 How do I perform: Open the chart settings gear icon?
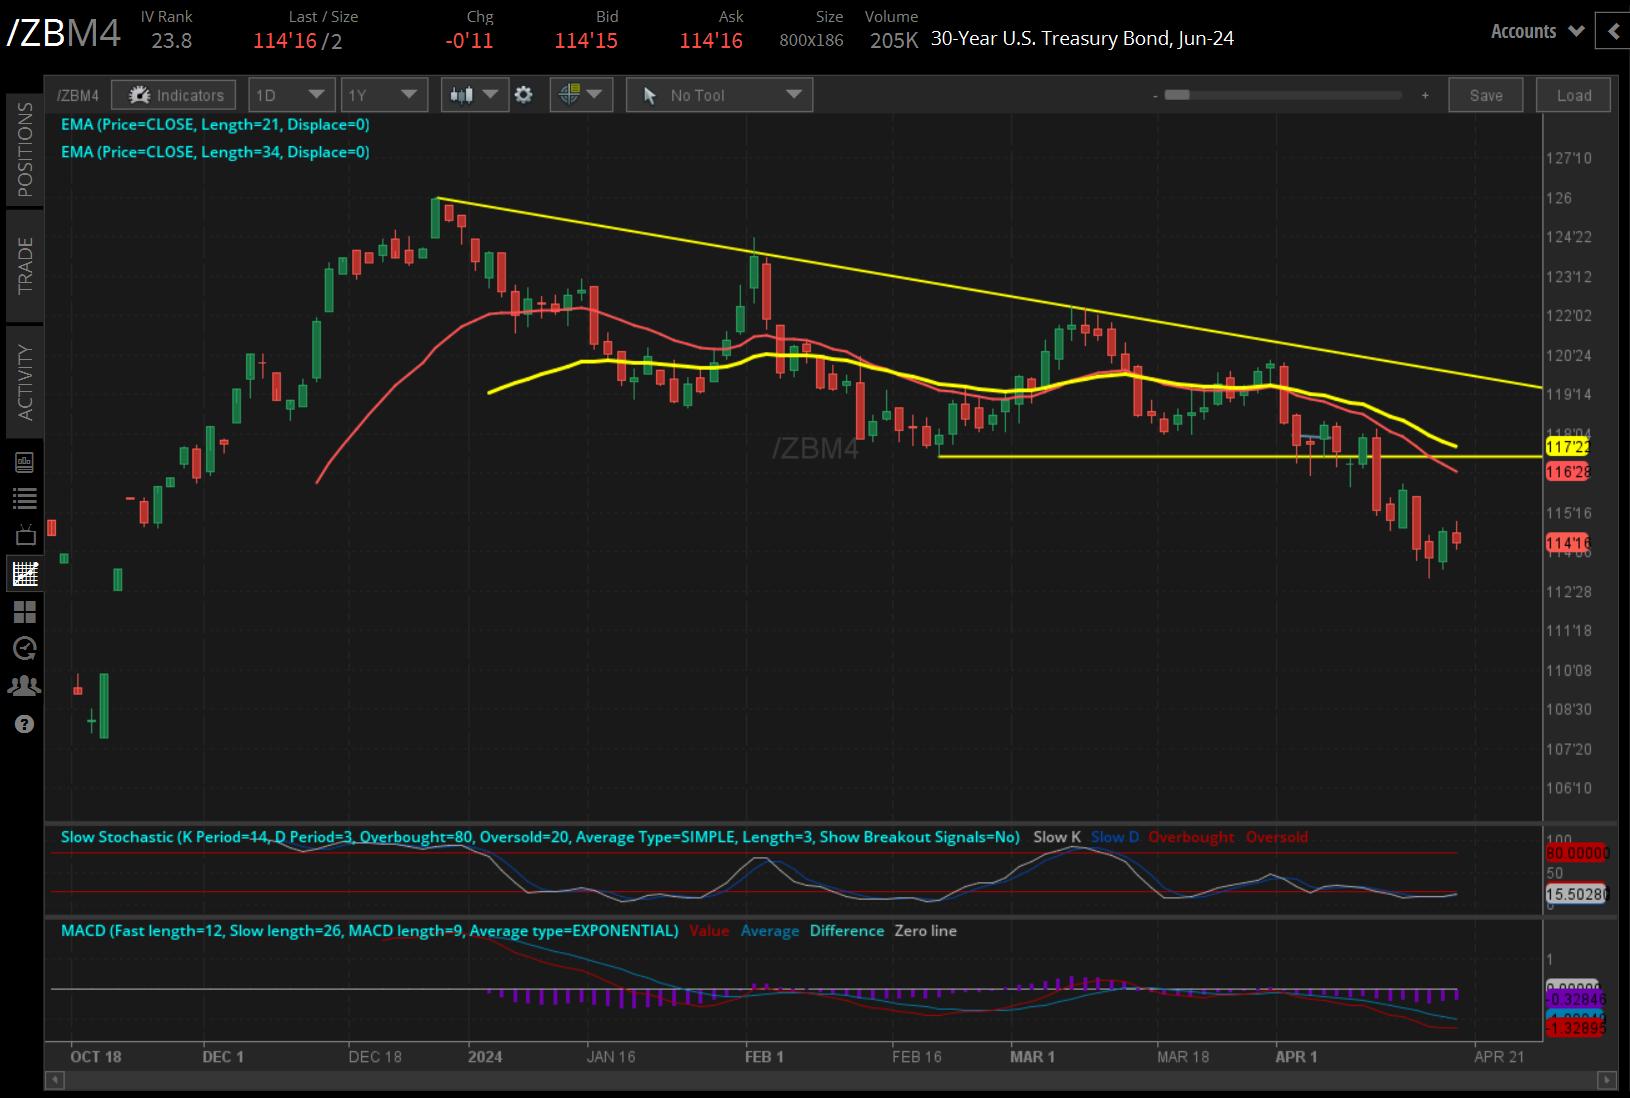pos(524,94)
